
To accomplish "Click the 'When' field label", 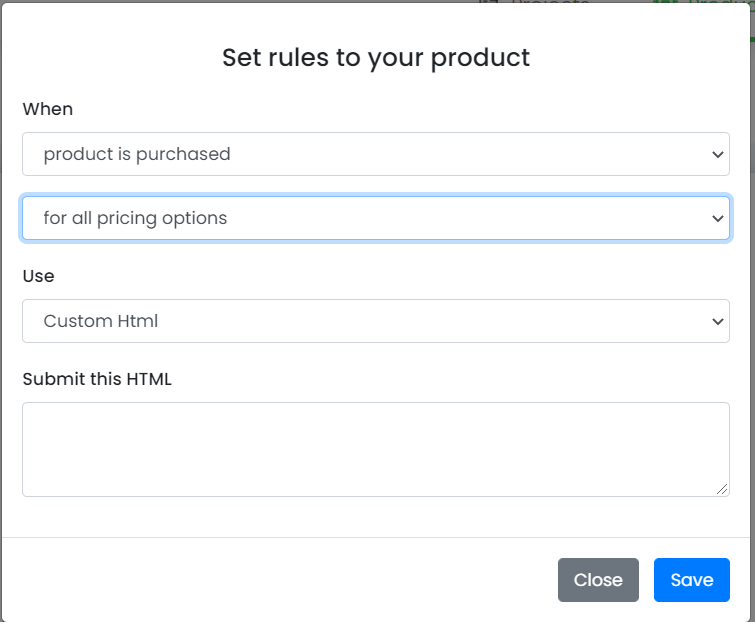I will click(48, 109).
